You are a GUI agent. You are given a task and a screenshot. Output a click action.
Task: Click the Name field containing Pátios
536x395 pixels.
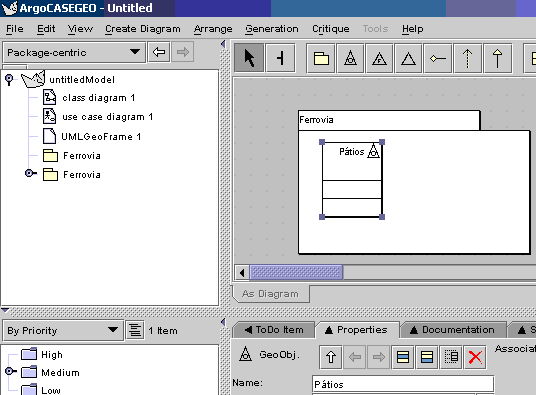coord(403,384)
